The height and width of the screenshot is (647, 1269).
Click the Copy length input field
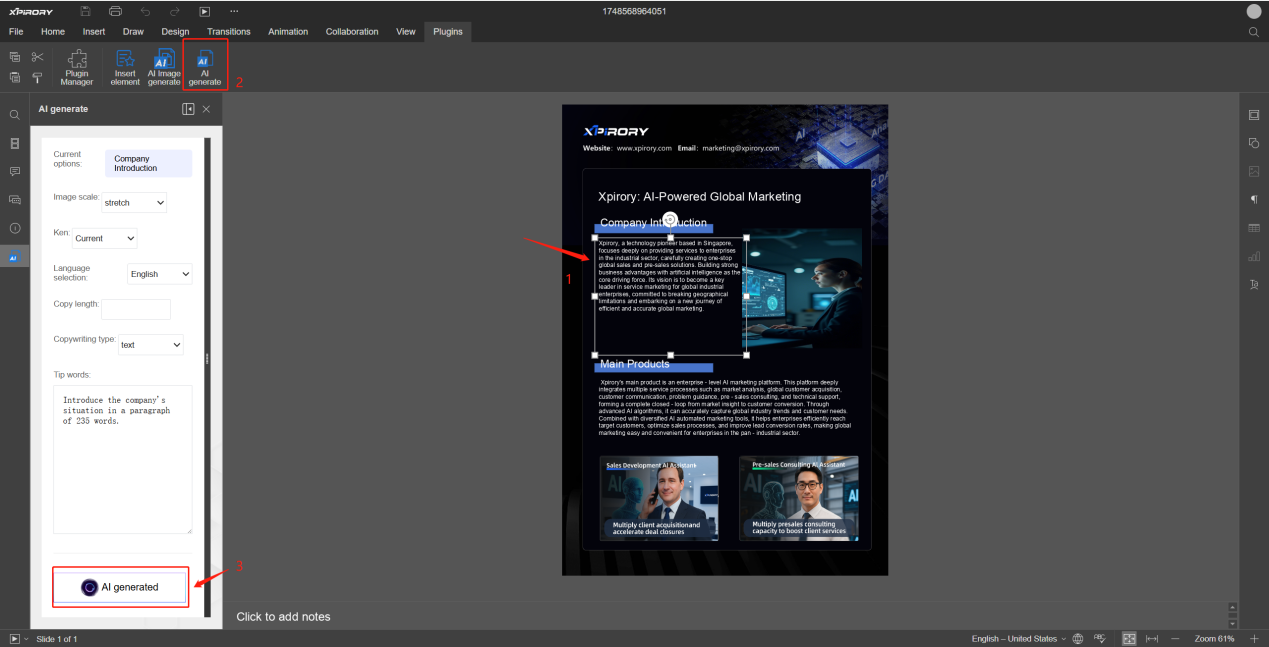[136, 309]
